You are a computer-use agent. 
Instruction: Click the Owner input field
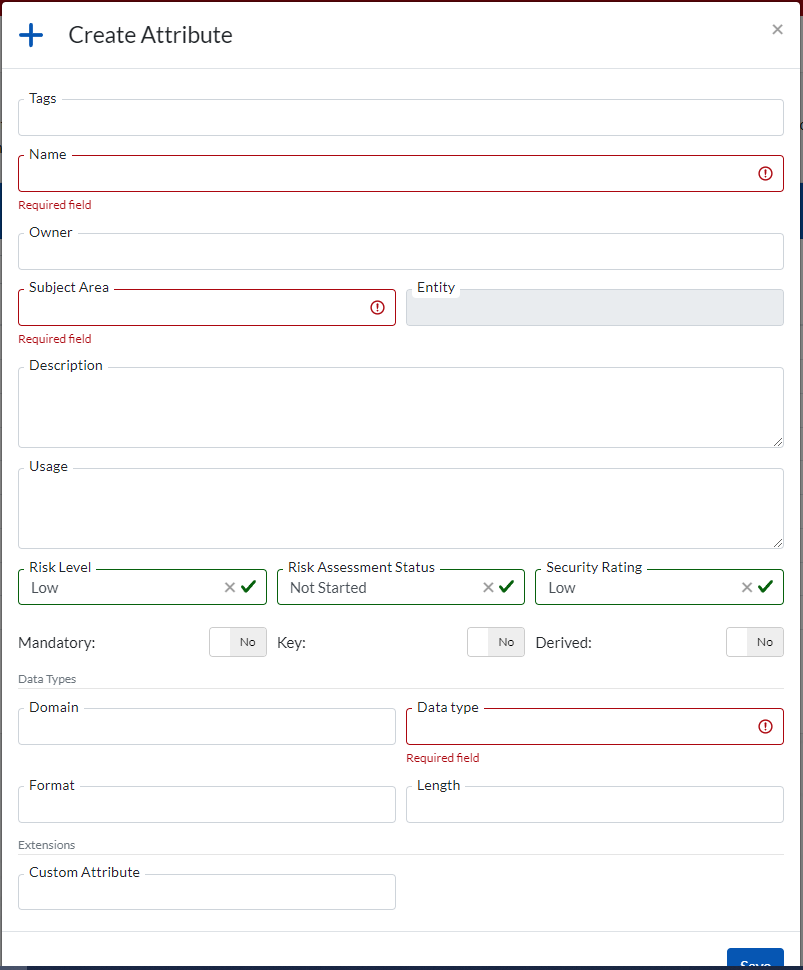(x=400, y=252)
